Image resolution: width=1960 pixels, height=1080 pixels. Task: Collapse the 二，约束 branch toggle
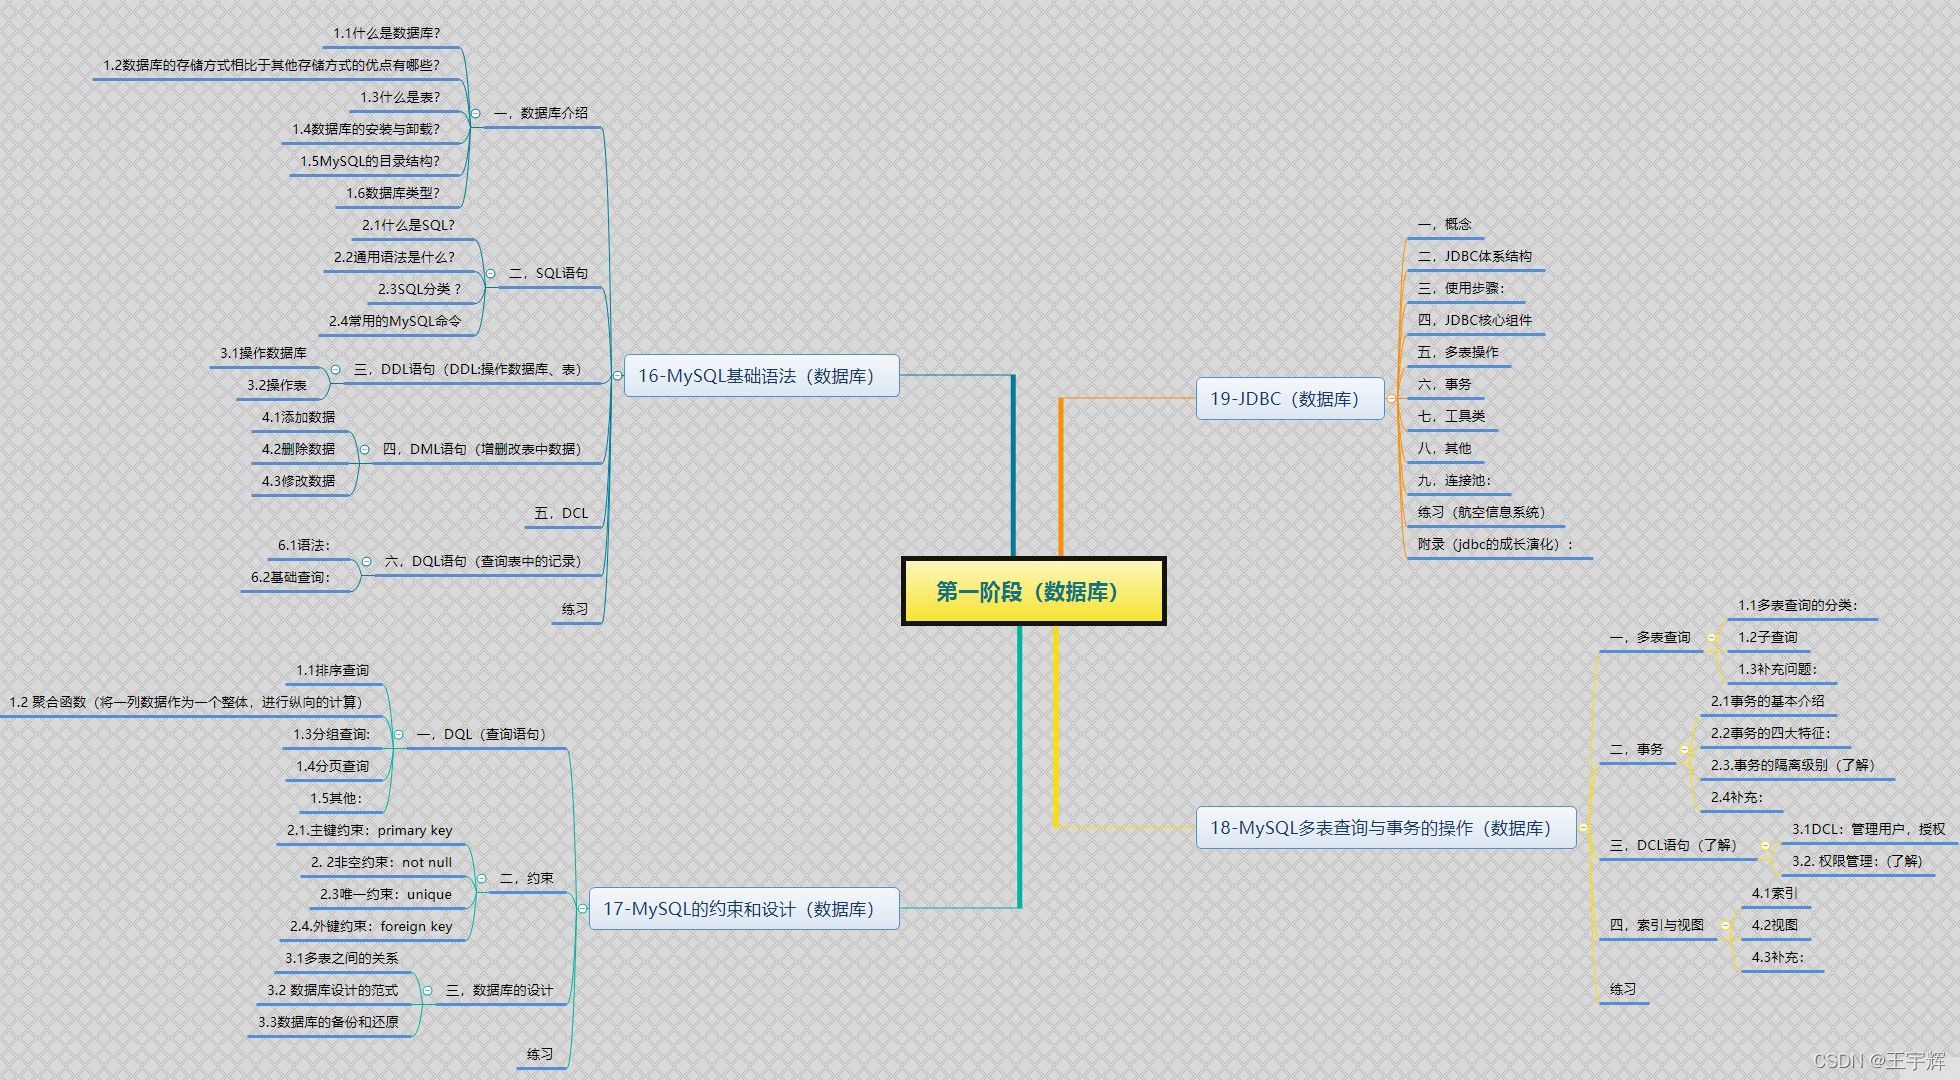[481, 878]
